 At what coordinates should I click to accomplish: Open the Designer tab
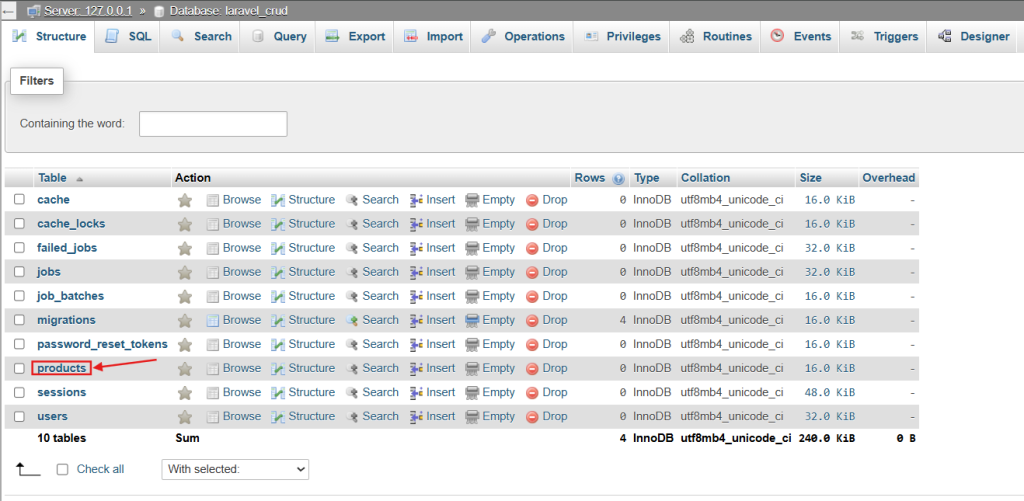coord(974,37)
